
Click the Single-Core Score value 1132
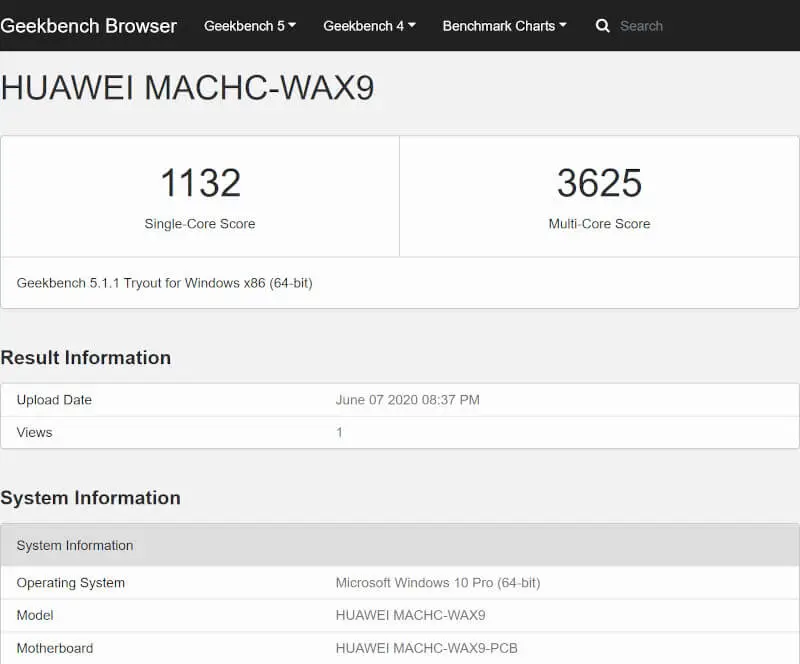[200, 182]
